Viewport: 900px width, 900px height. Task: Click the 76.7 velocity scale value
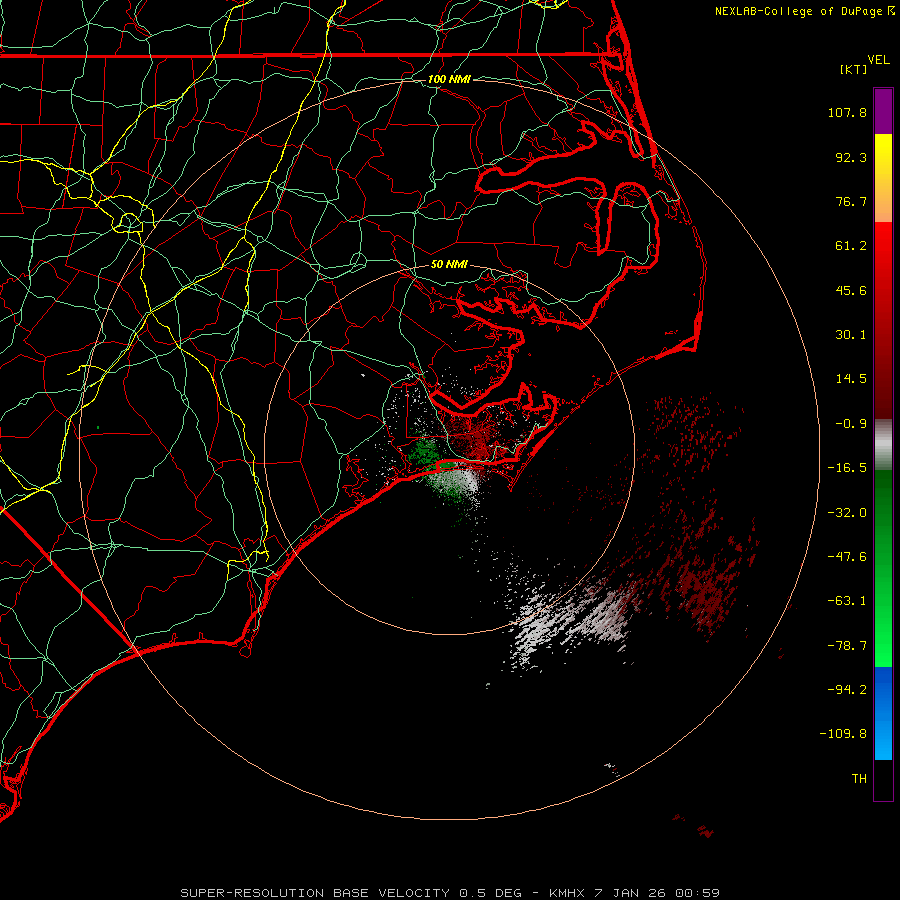(x=851, y=201)
